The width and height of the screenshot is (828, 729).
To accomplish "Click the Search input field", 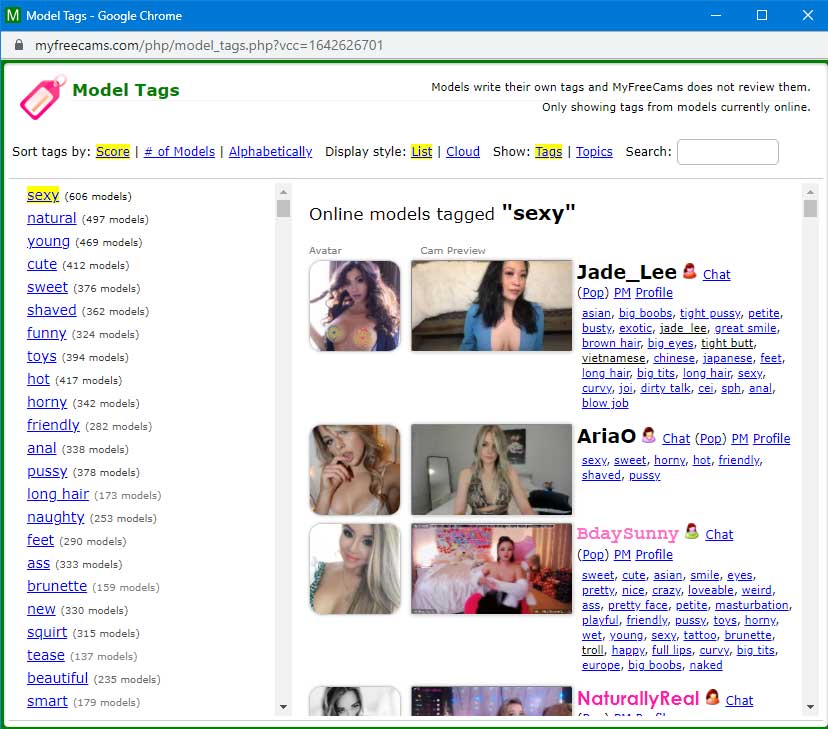I will (727, 152).
